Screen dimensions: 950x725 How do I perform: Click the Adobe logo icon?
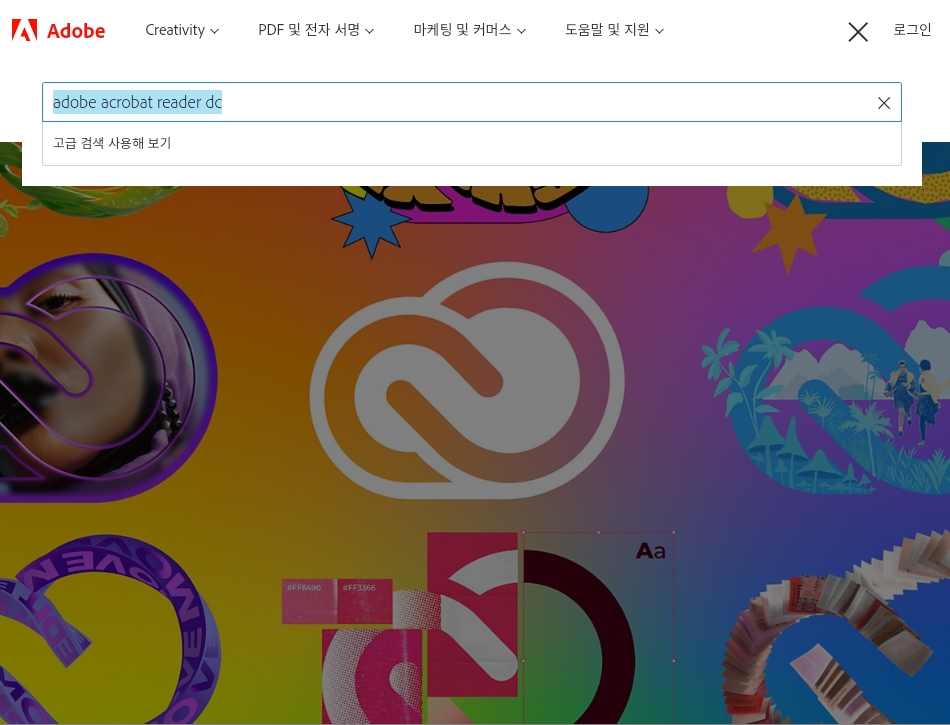click(24, 30)
